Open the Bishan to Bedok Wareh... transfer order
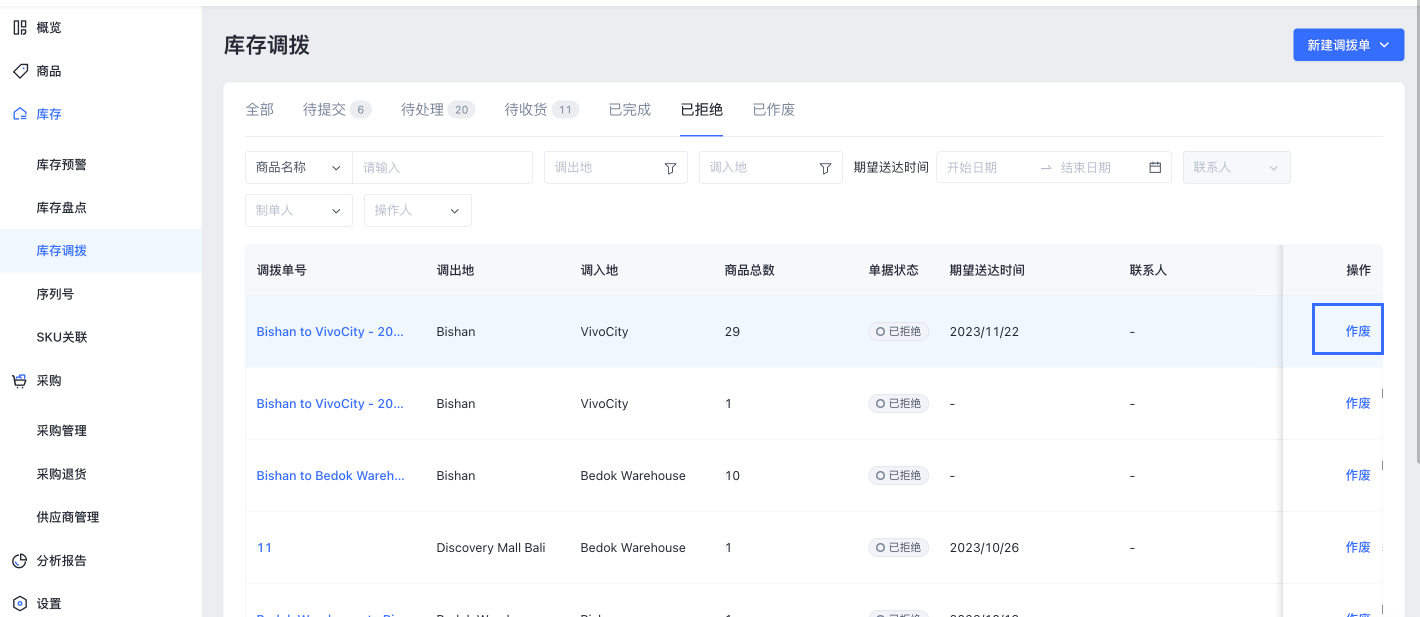 (331, 476)
